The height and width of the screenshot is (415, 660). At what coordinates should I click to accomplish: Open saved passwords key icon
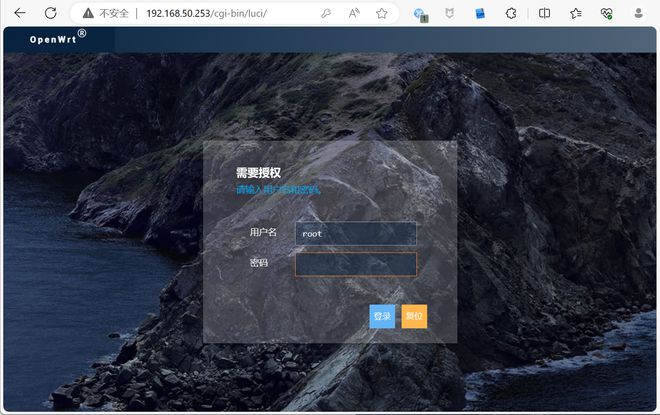[x=325, y=13]
